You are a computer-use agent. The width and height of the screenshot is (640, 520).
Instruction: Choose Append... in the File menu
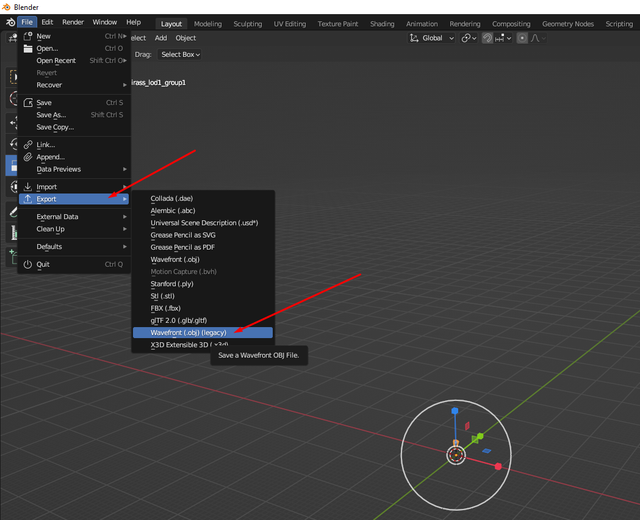click(x=74, y=157)
